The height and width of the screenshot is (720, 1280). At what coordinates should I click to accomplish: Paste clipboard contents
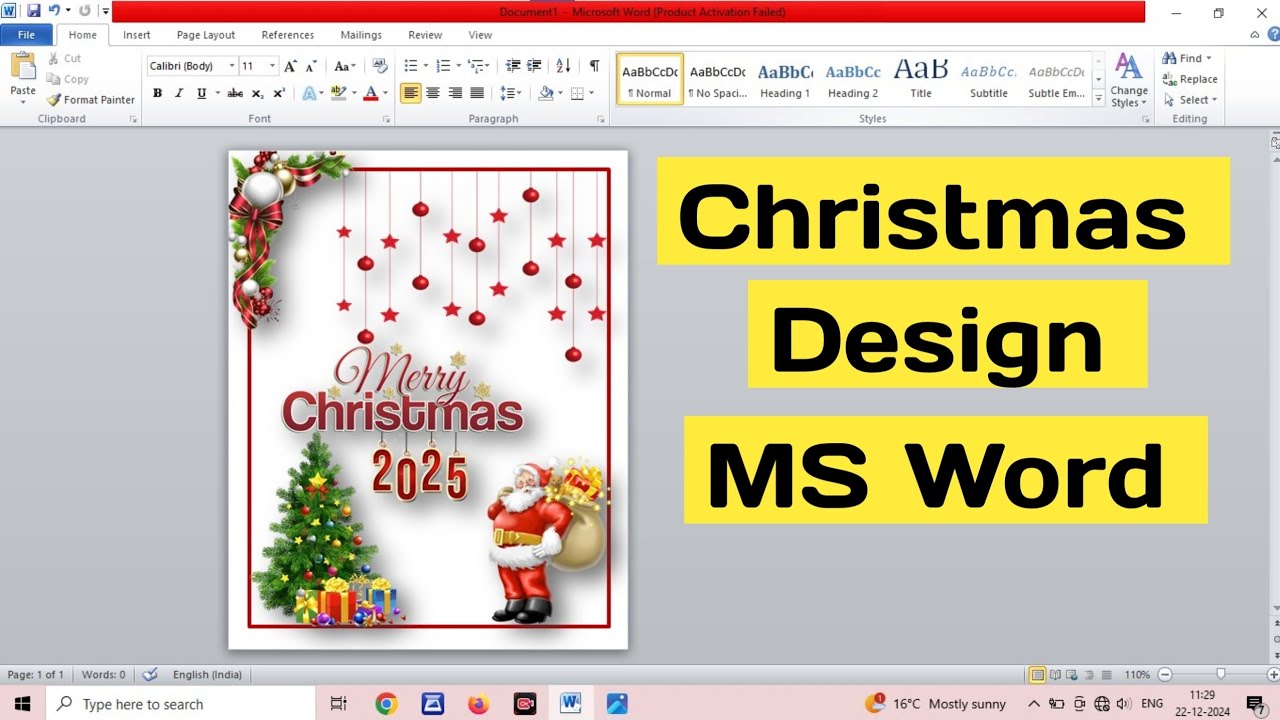tap(23, 79)
